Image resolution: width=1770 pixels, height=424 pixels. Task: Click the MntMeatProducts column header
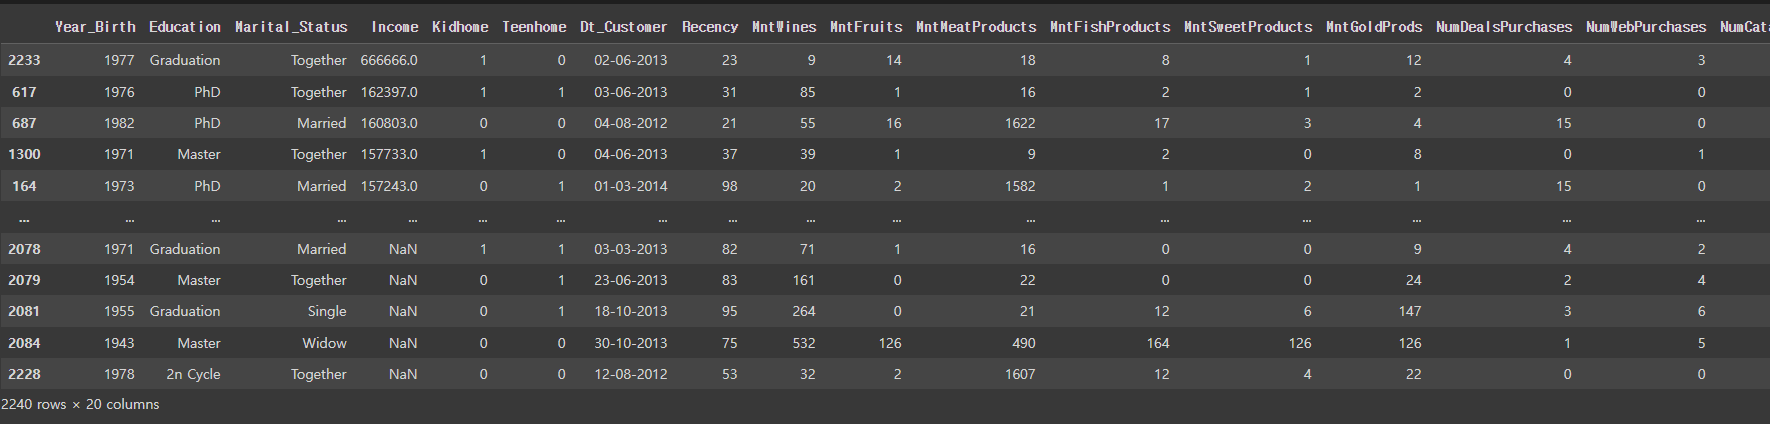coord(976,27)
